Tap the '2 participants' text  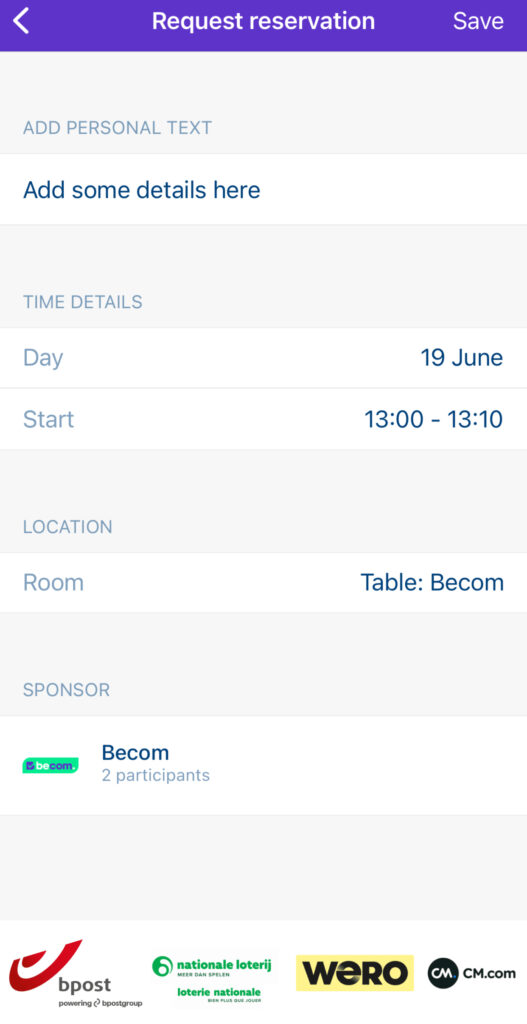[x=155, y=776]
